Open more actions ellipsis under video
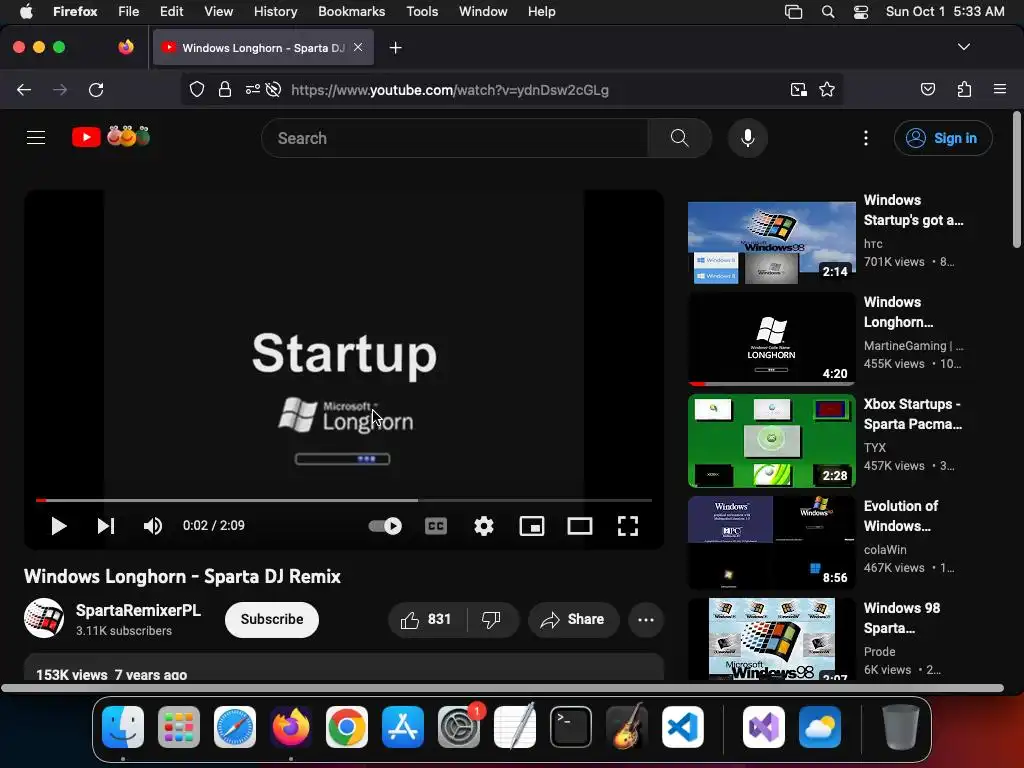 click(646, 619)
